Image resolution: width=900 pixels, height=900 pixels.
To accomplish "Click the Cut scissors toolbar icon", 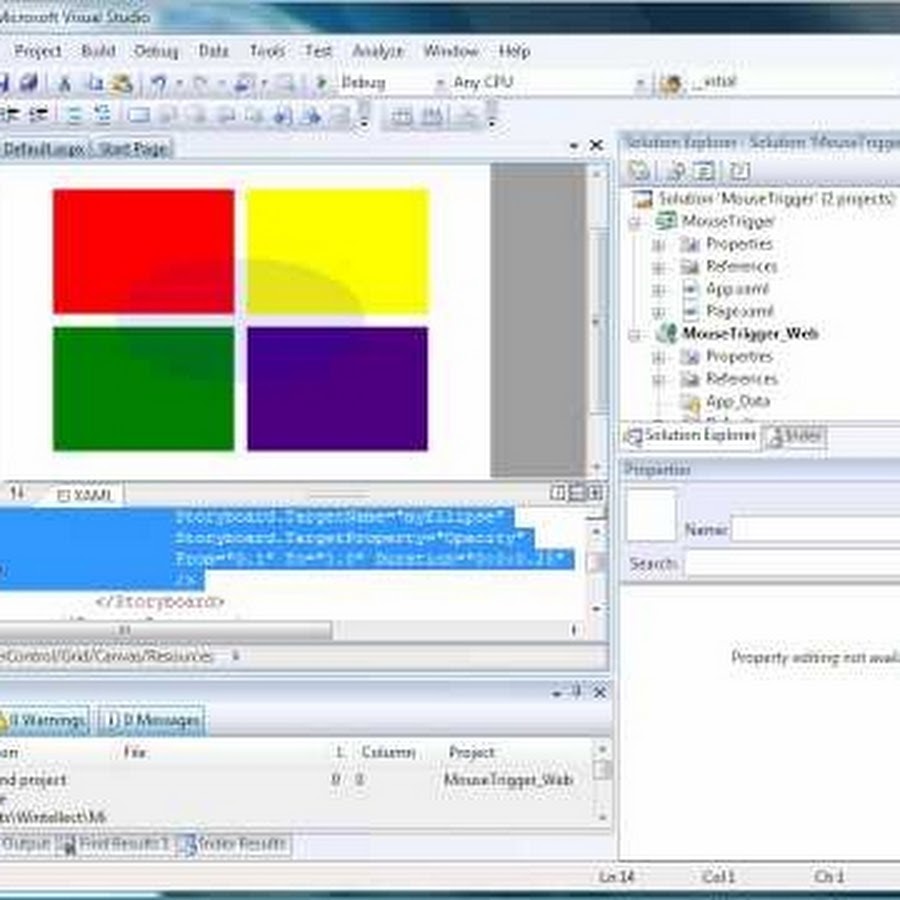I will (65, 83).
